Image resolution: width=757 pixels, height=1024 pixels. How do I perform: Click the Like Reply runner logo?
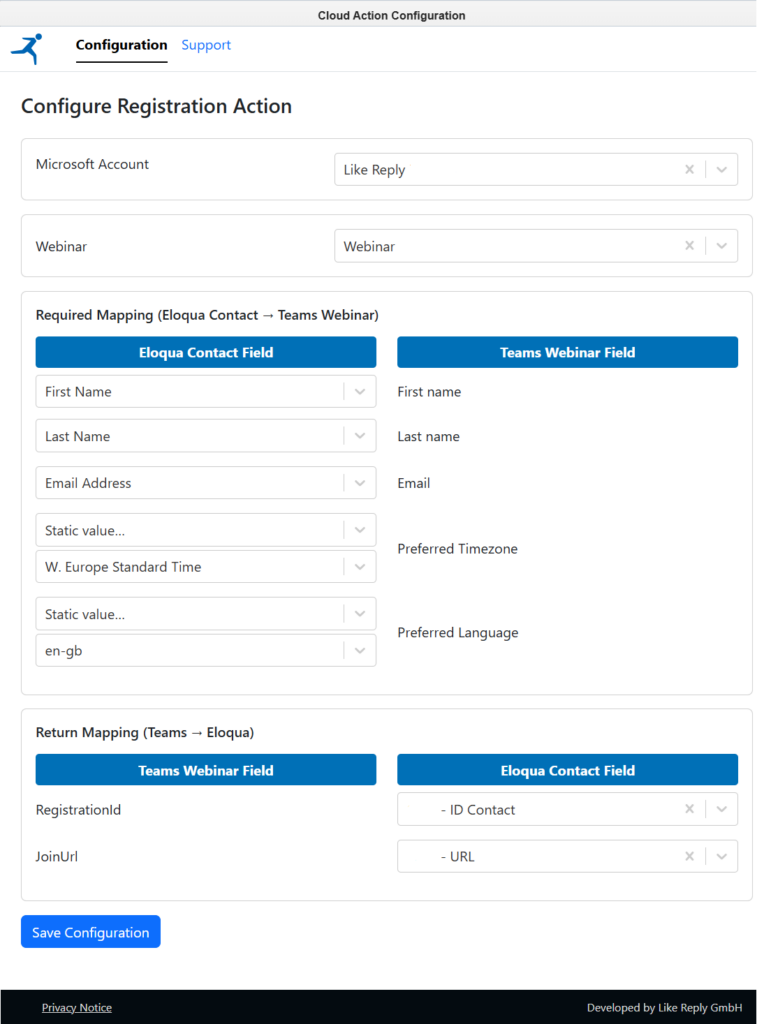coord(27,47)
